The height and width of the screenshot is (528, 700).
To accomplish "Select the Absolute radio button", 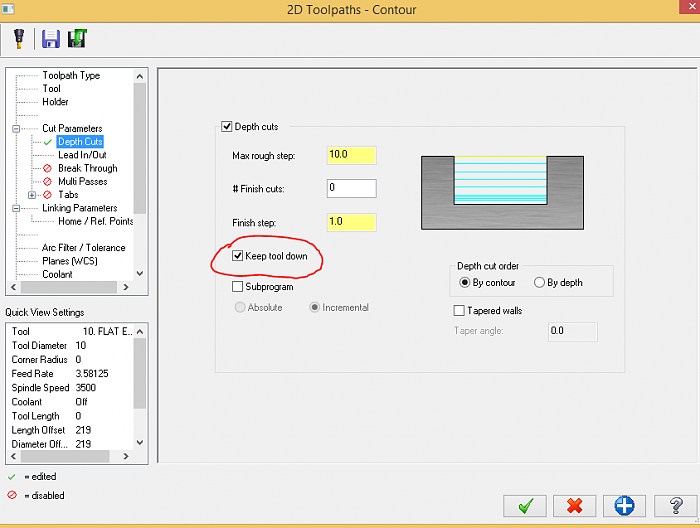I will 240,308.
